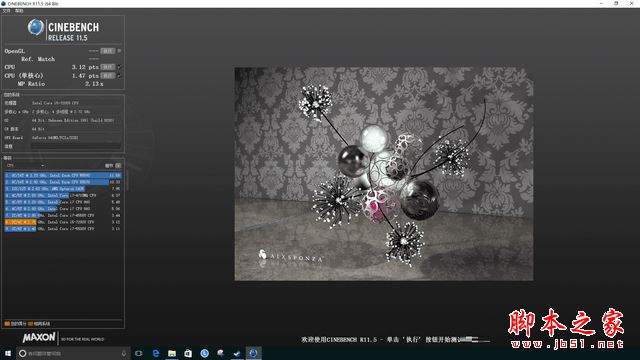Select ranking row 9 scoring 3.11
This screenshot has height=360, width=640.
(63, 229)
